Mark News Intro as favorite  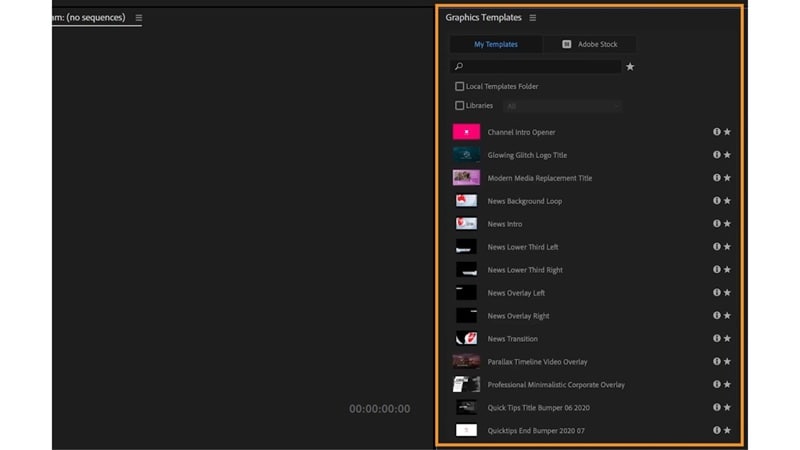[x=727, y=224]
